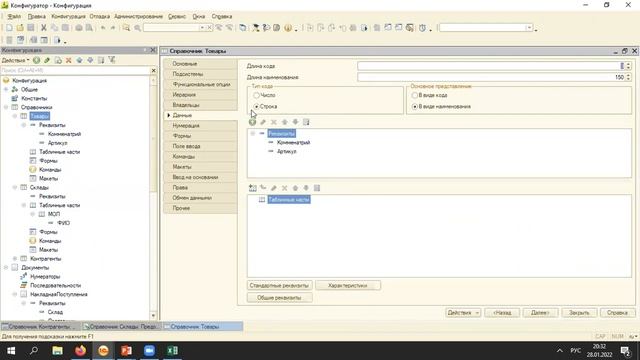
Task: Open the Действия dropdown button at bottom
Action: pyautogui.click(x=463, y=313)
